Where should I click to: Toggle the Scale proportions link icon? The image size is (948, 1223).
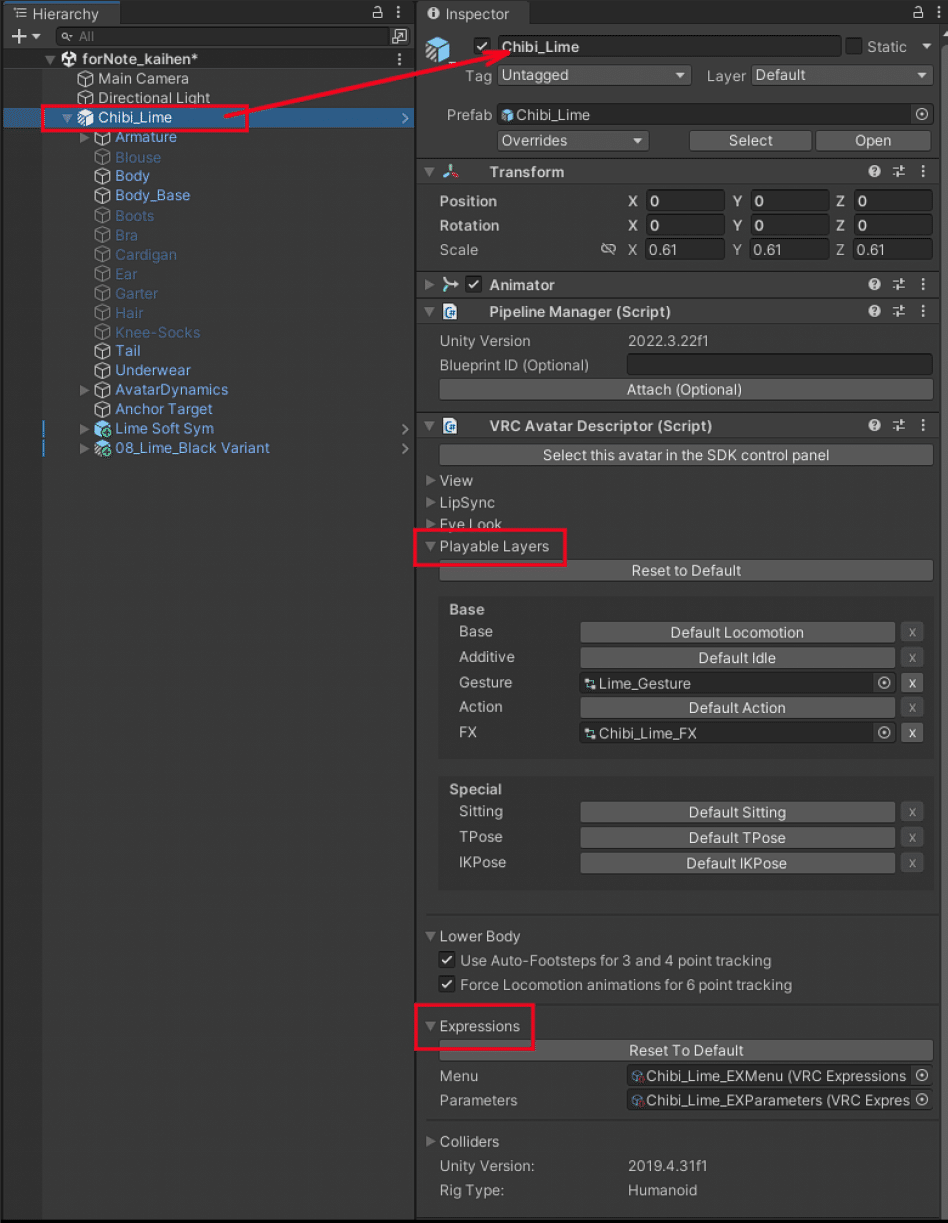click(608, 250)
